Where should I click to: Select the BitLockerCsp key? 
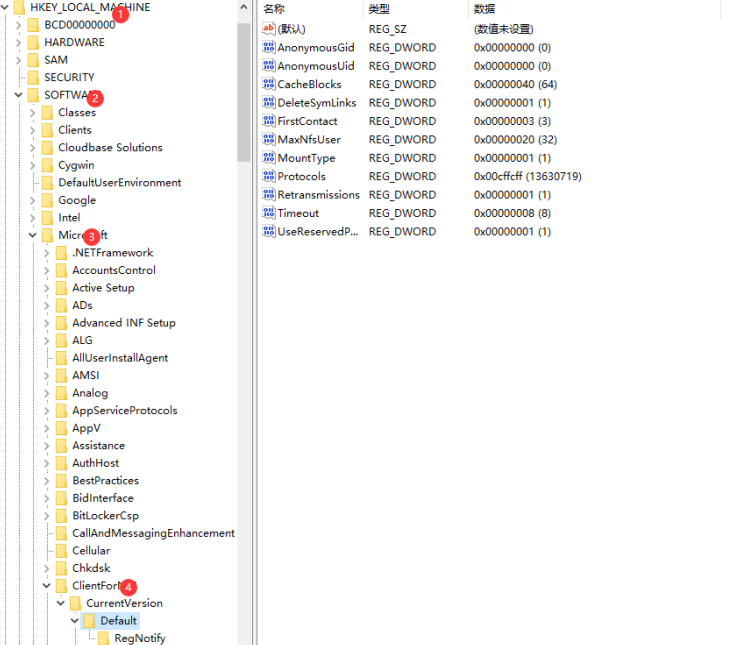[105, 516]
